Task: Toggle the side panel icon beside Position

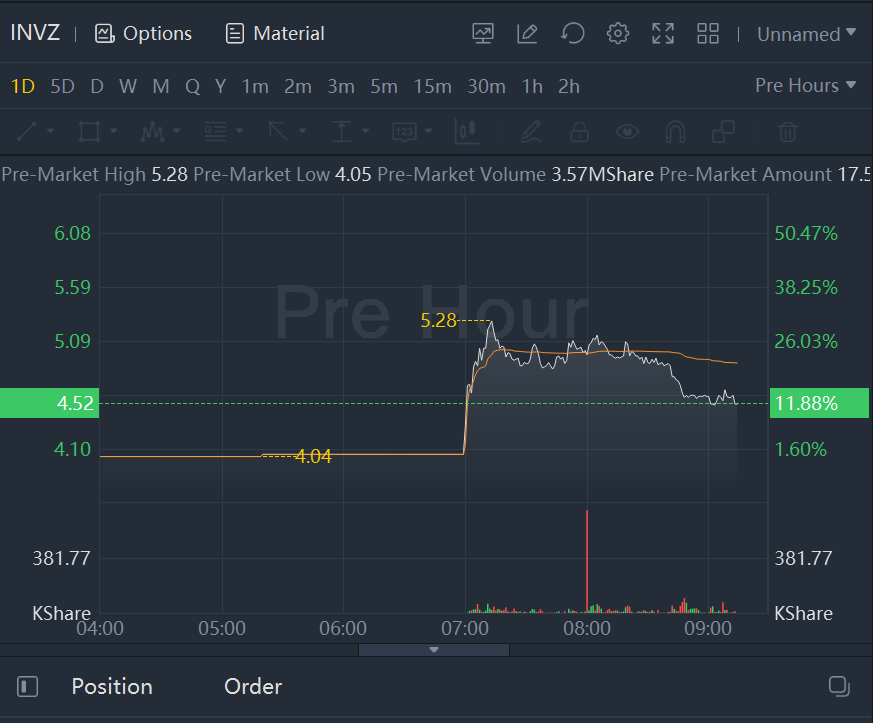Action: click(27, 686)
